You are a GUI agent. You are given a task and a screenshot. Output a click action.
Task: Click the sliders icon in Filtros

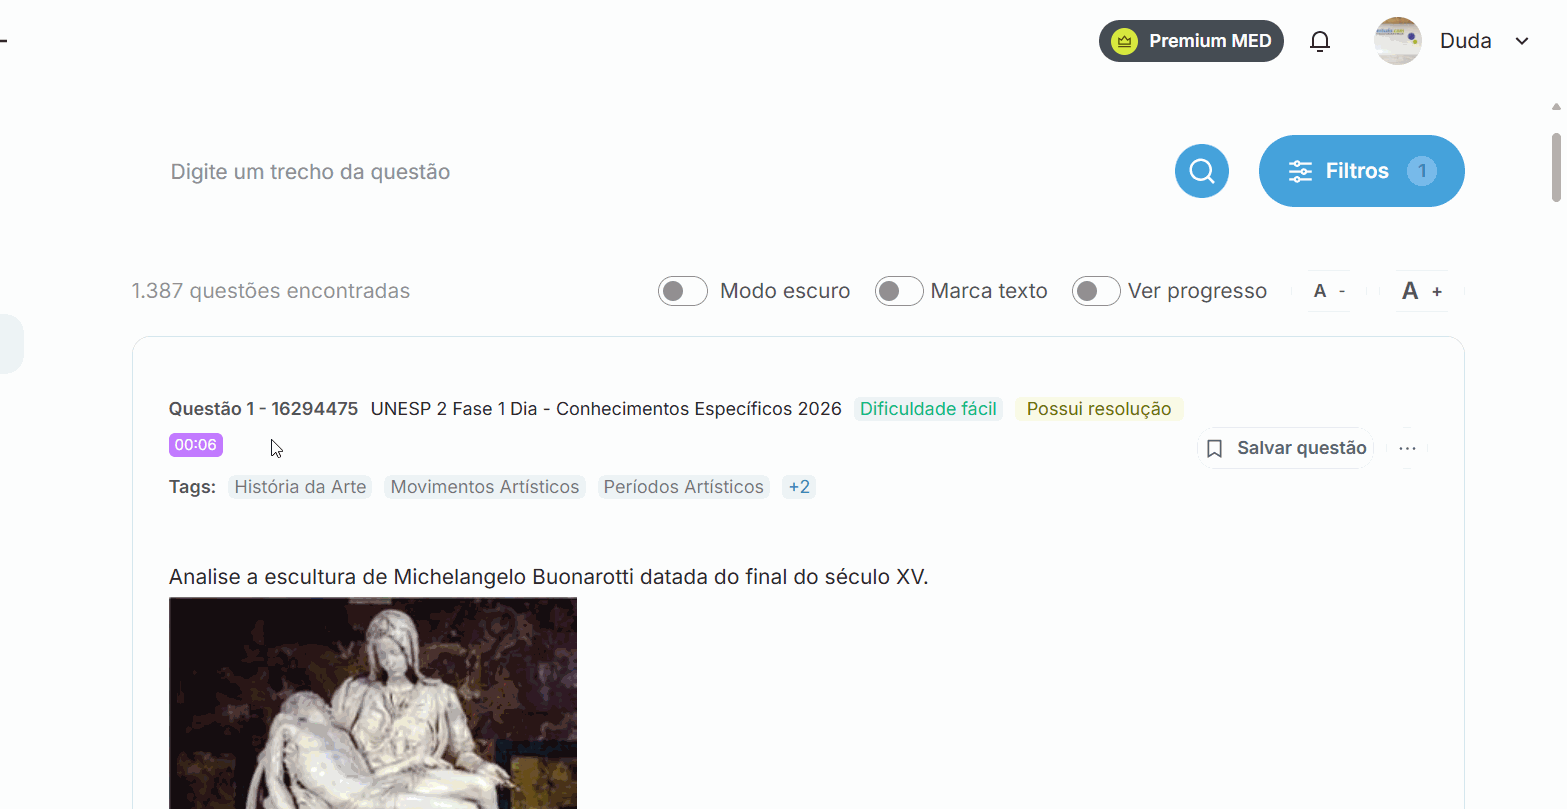point(1300,171)
